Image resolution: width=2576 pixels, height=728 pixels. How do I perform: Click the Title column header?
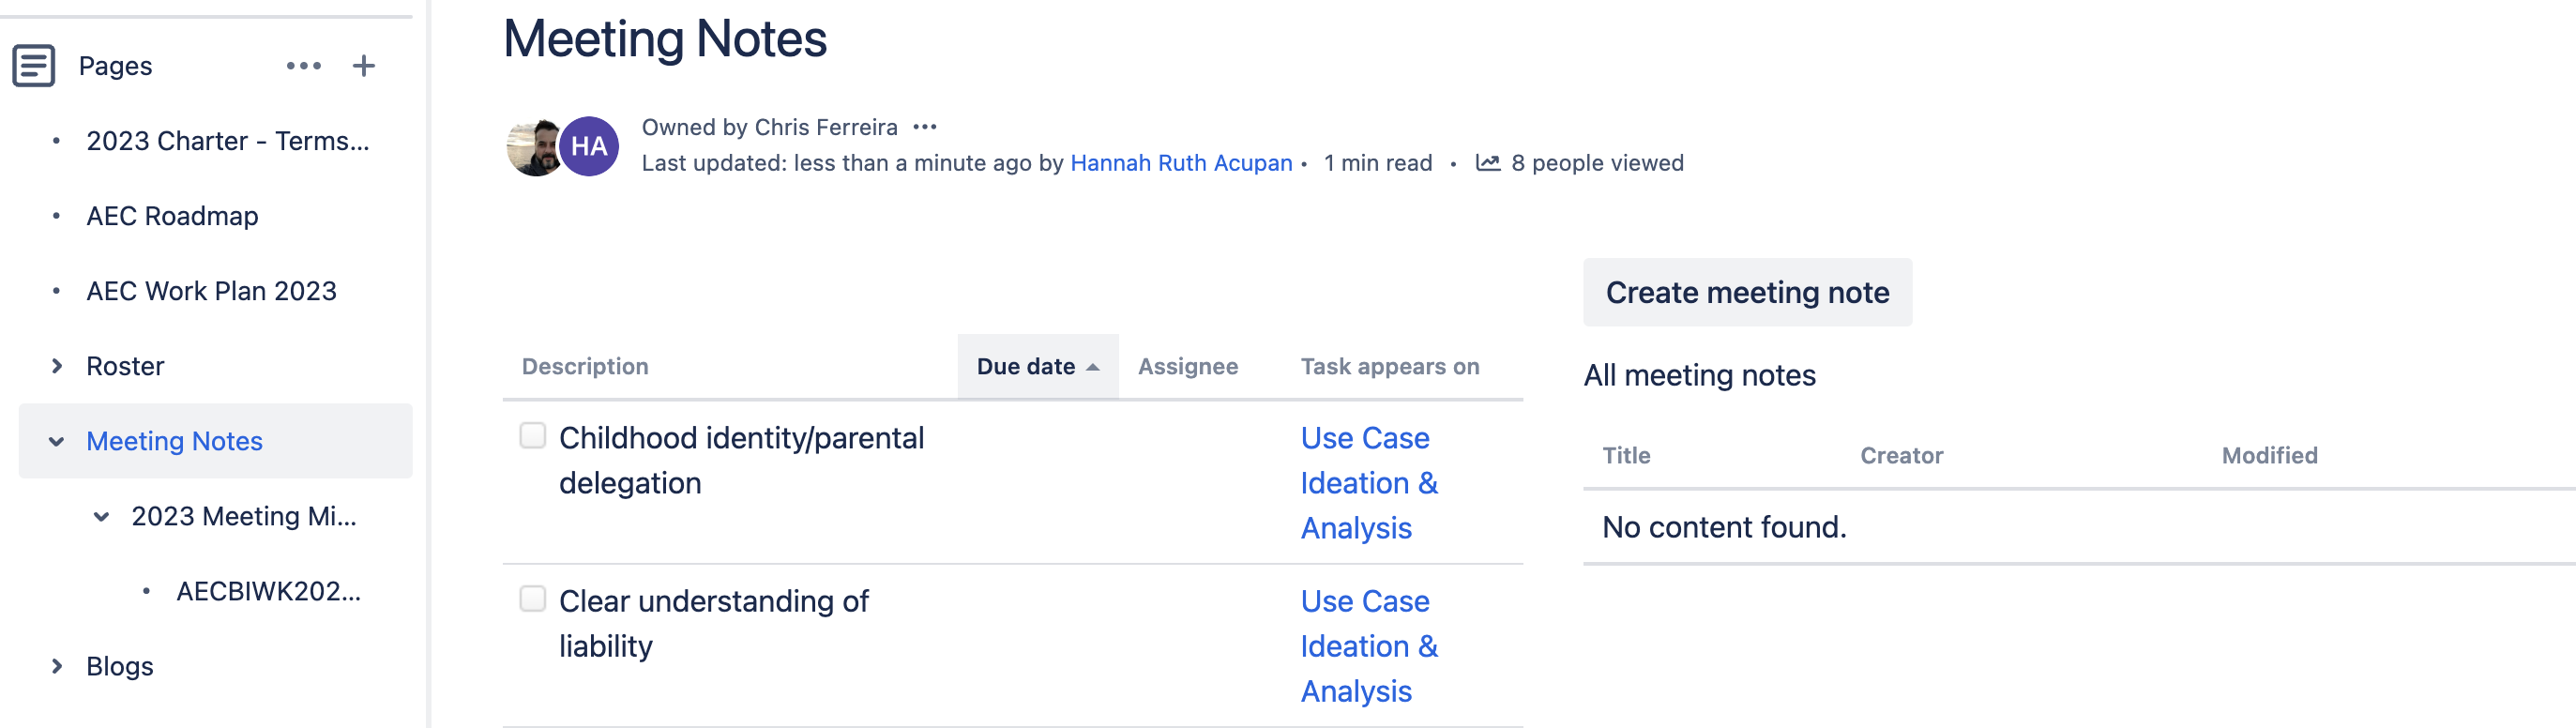pyautogui.click(x=1626, y=456)
